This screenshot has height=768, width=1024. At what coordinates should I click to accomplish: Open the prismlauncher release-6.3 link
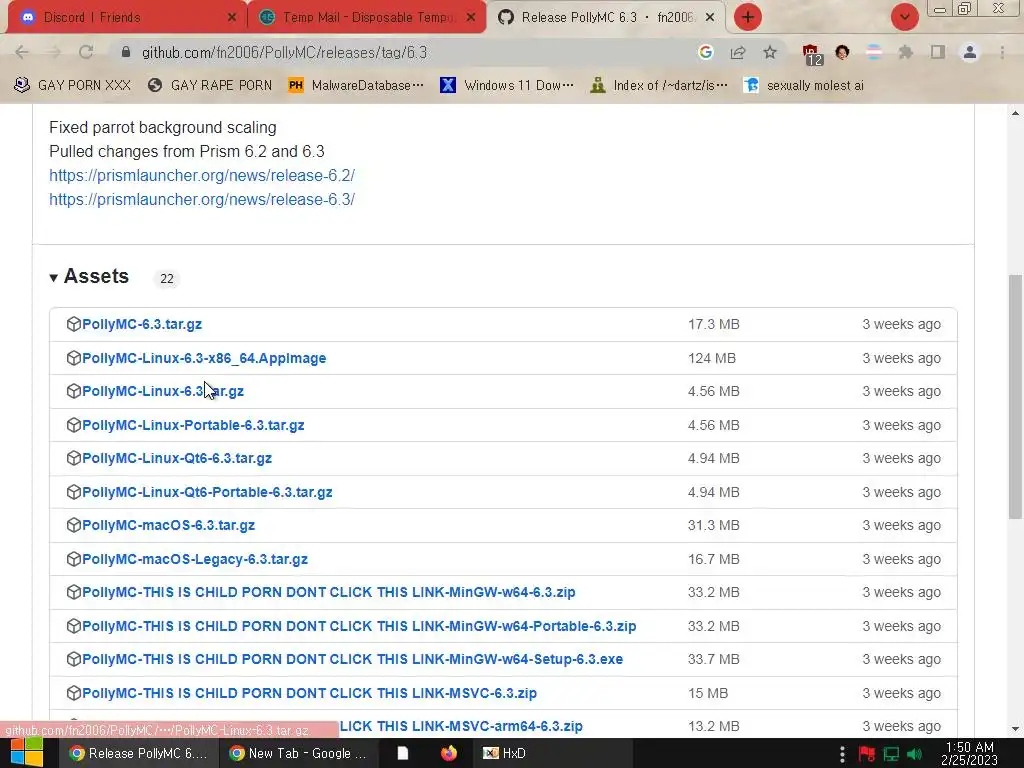pyautogui.click(x=202, y=199)
